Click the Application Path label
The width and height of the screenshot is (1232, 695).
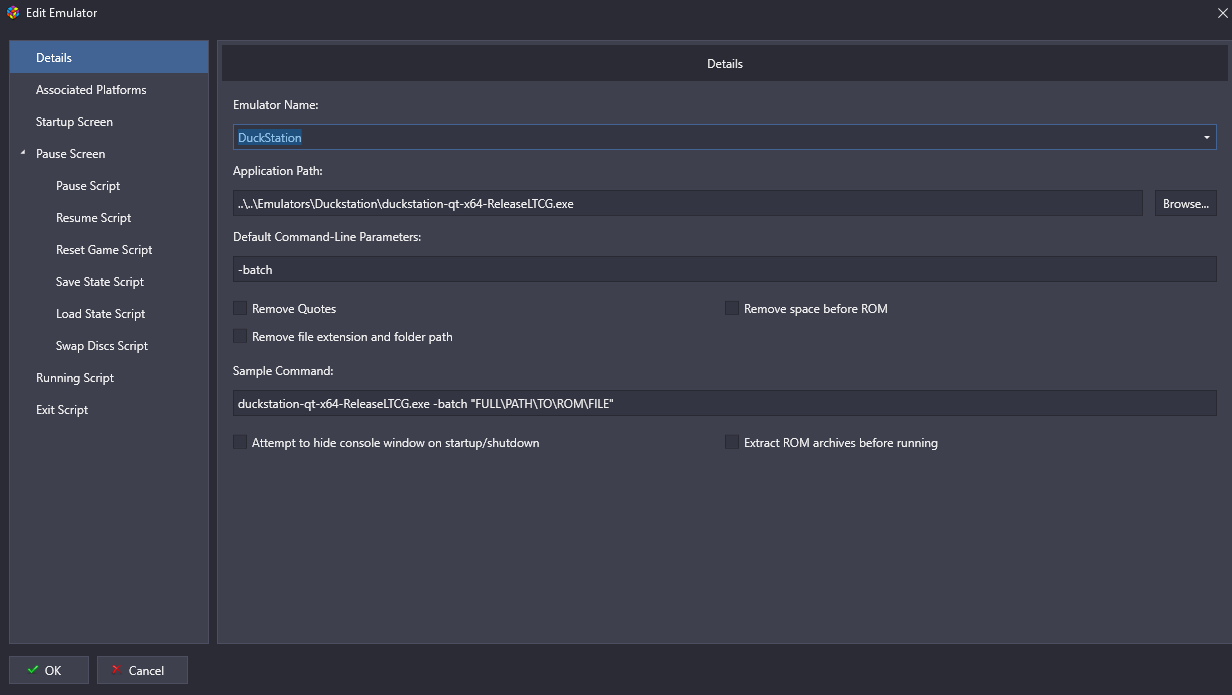click(x=278, y=171)
